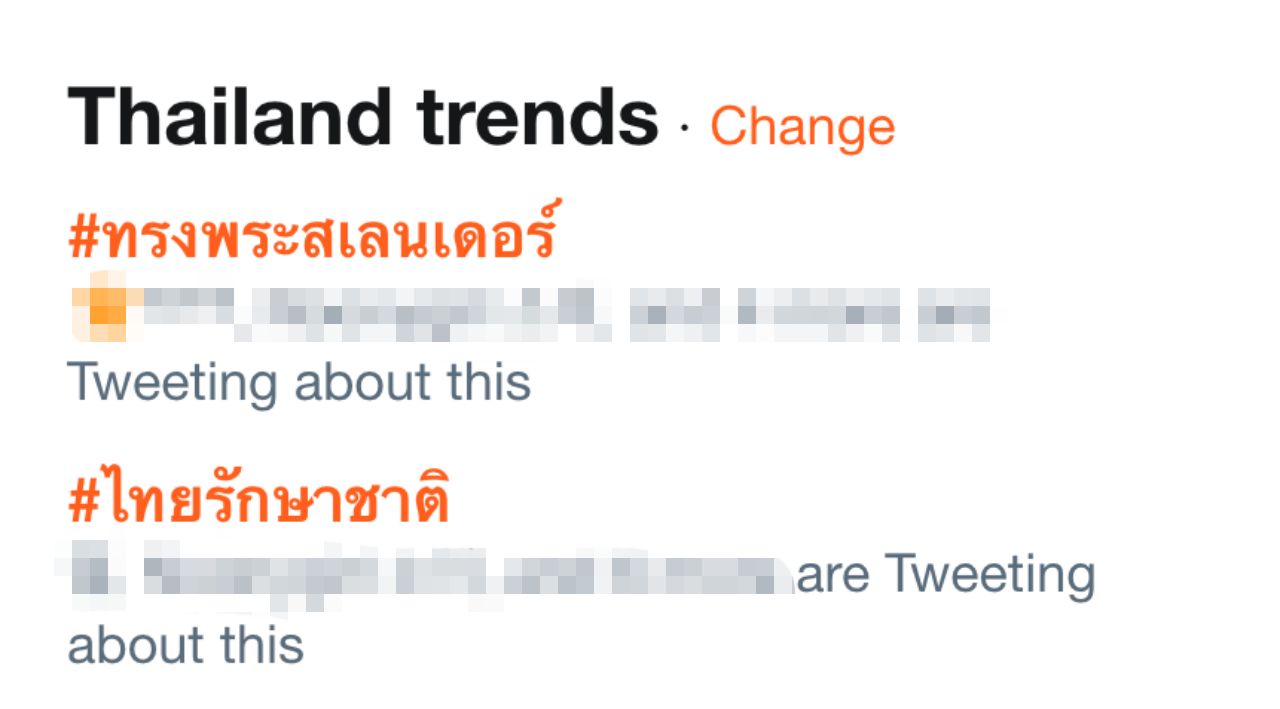Click the orange avatar beside the first trend
Screen dimensions: 1280x709
coord(102,312)
